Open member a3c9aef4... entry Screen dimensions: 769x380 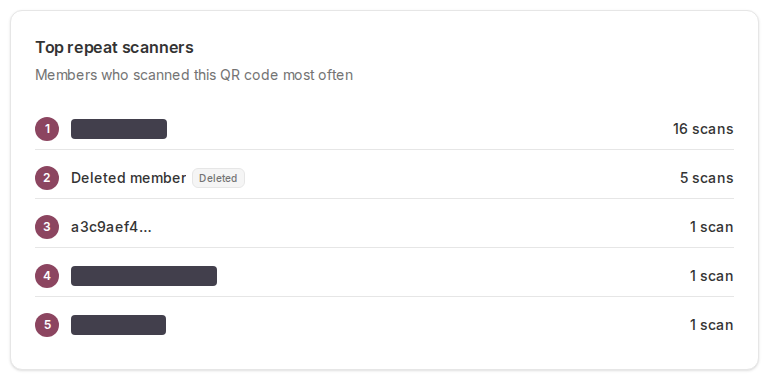tap(111, 227)
